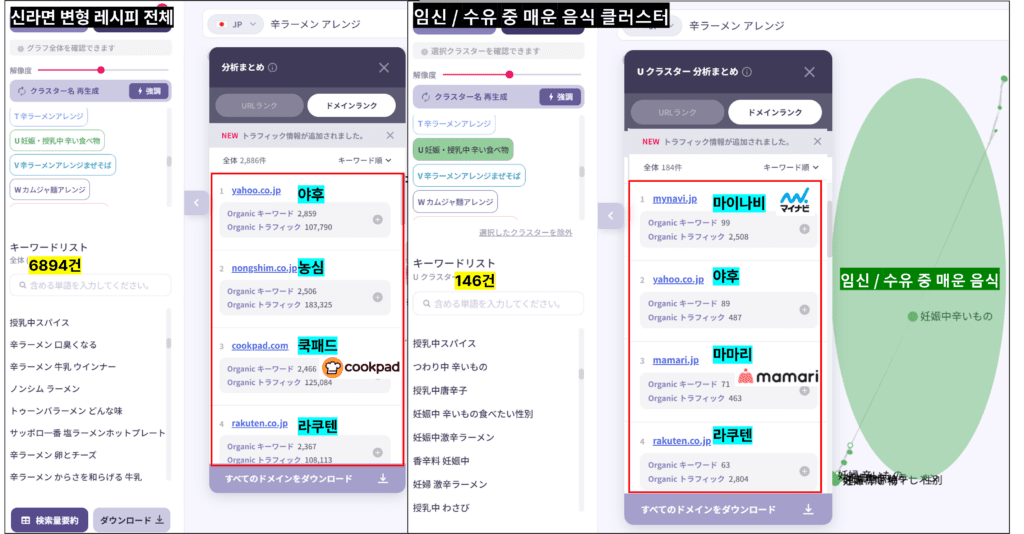
Task: Select keyword 妊娠中激辛ラーメン
Action: pos(453,437)
